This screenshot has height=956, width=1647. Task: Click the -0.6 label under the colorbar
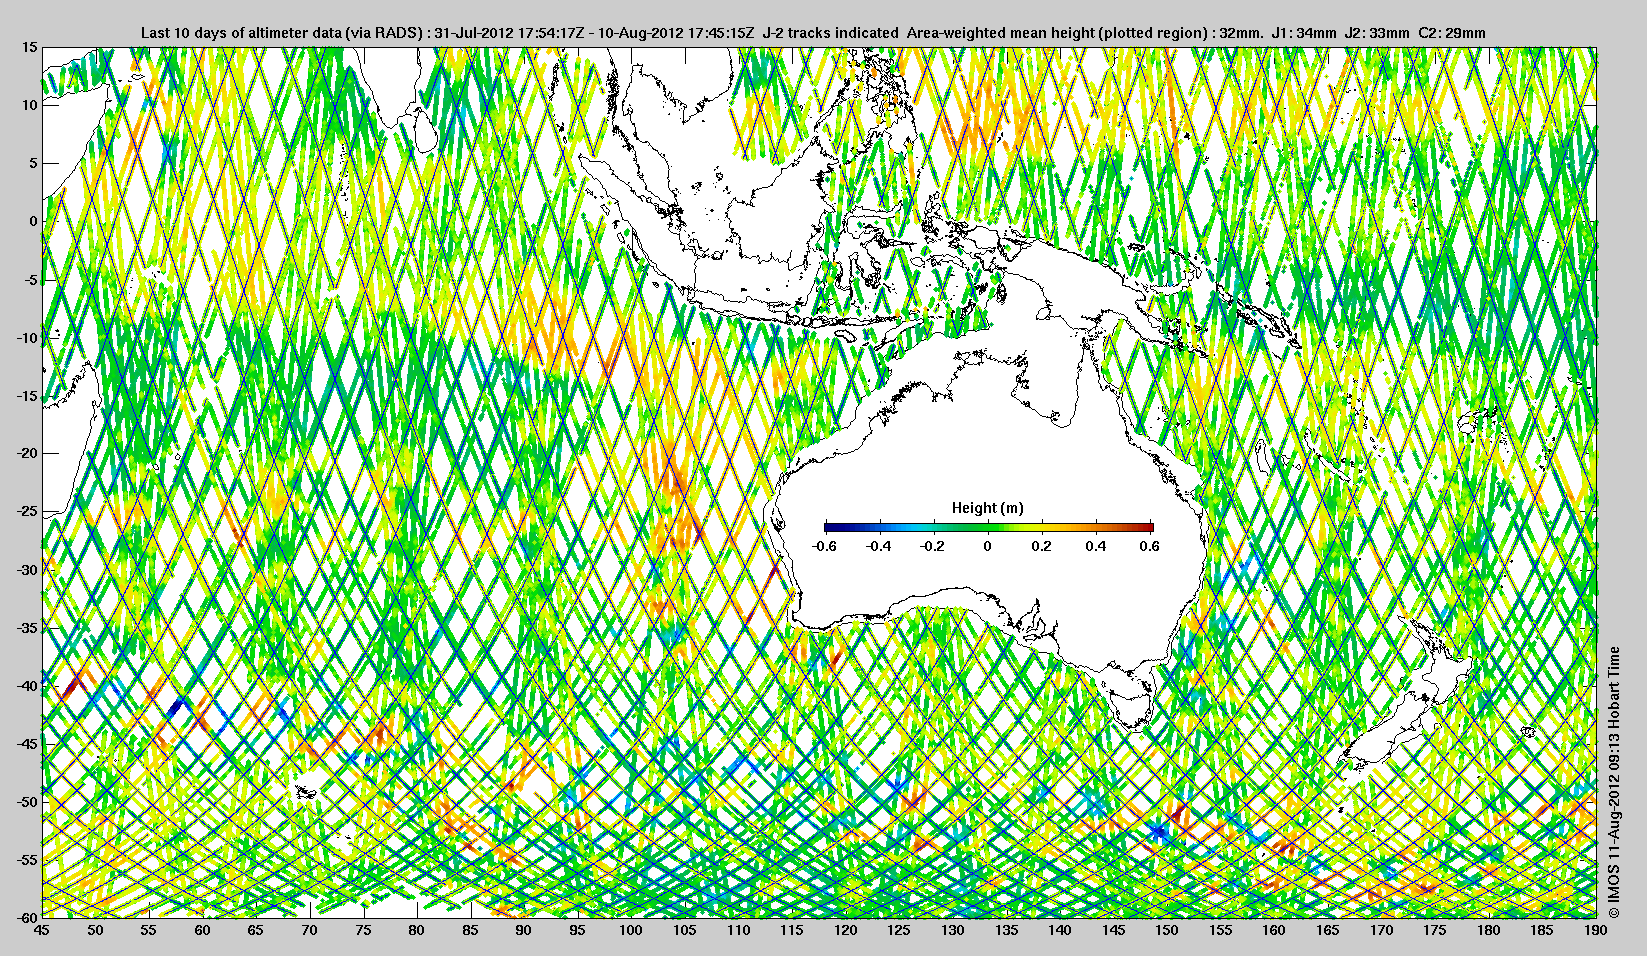(825, 546)
